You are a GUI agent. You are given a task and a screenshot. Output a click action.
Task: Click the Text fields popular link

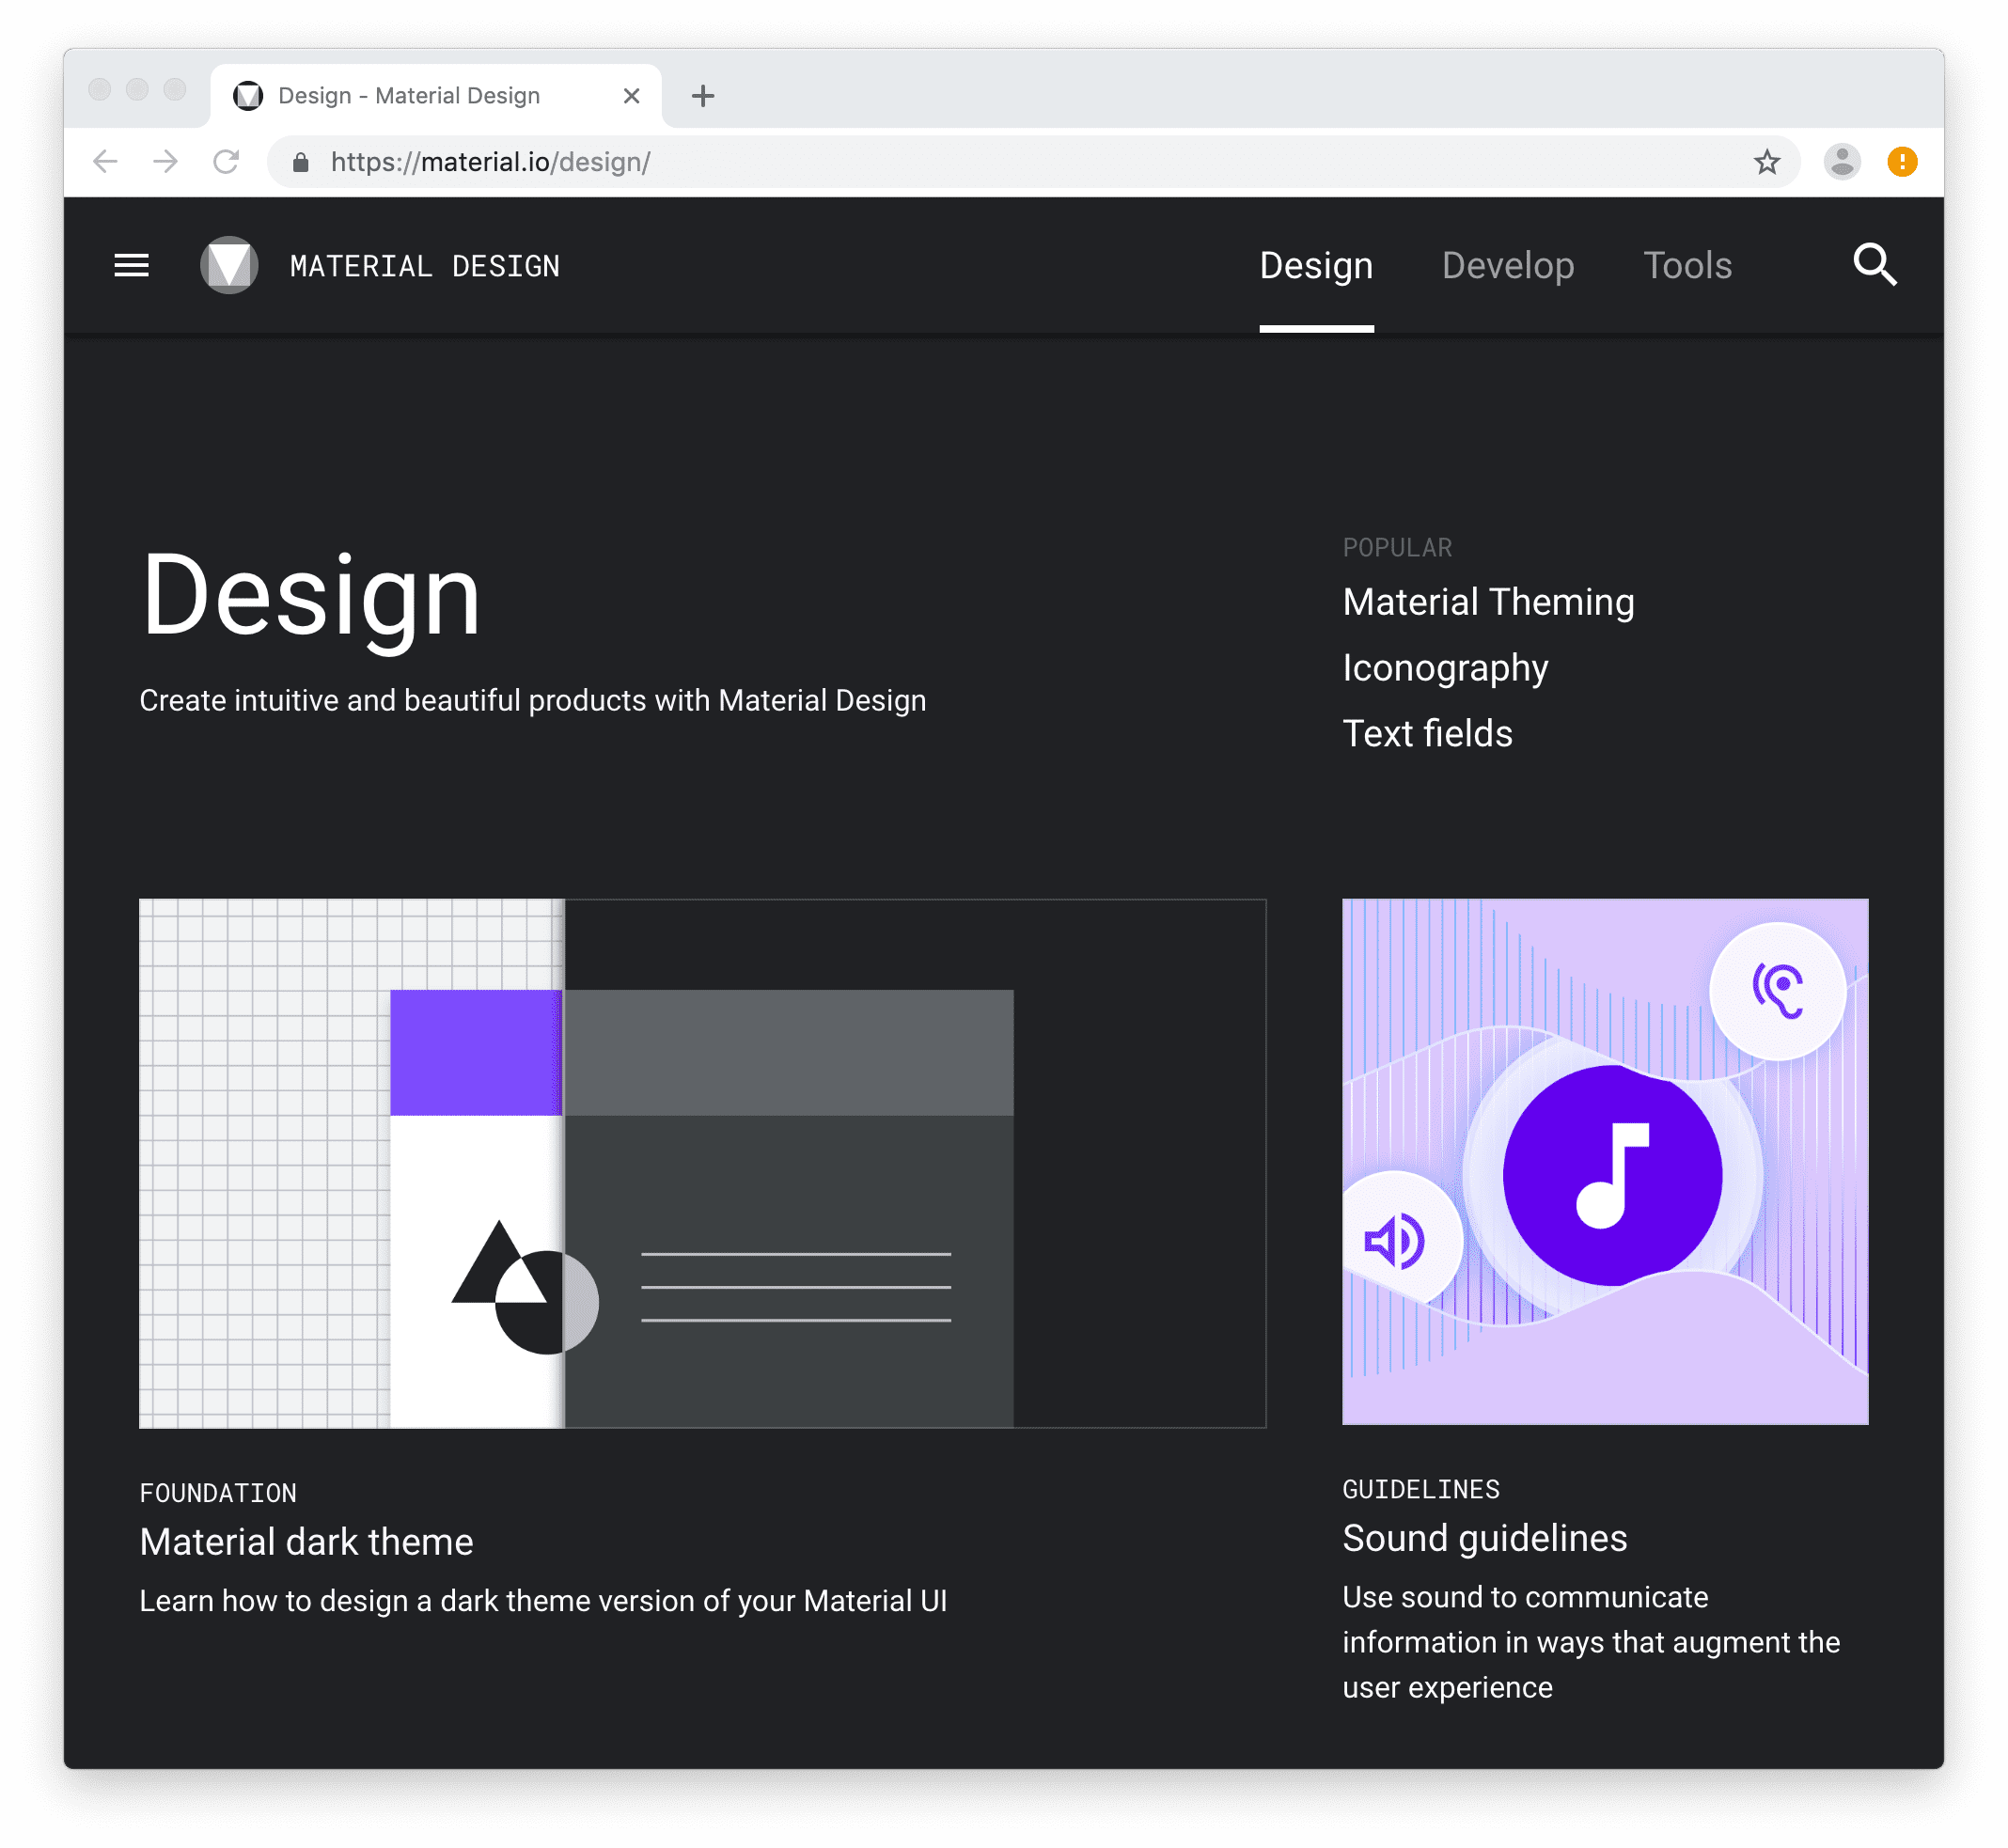[1427, 732]
